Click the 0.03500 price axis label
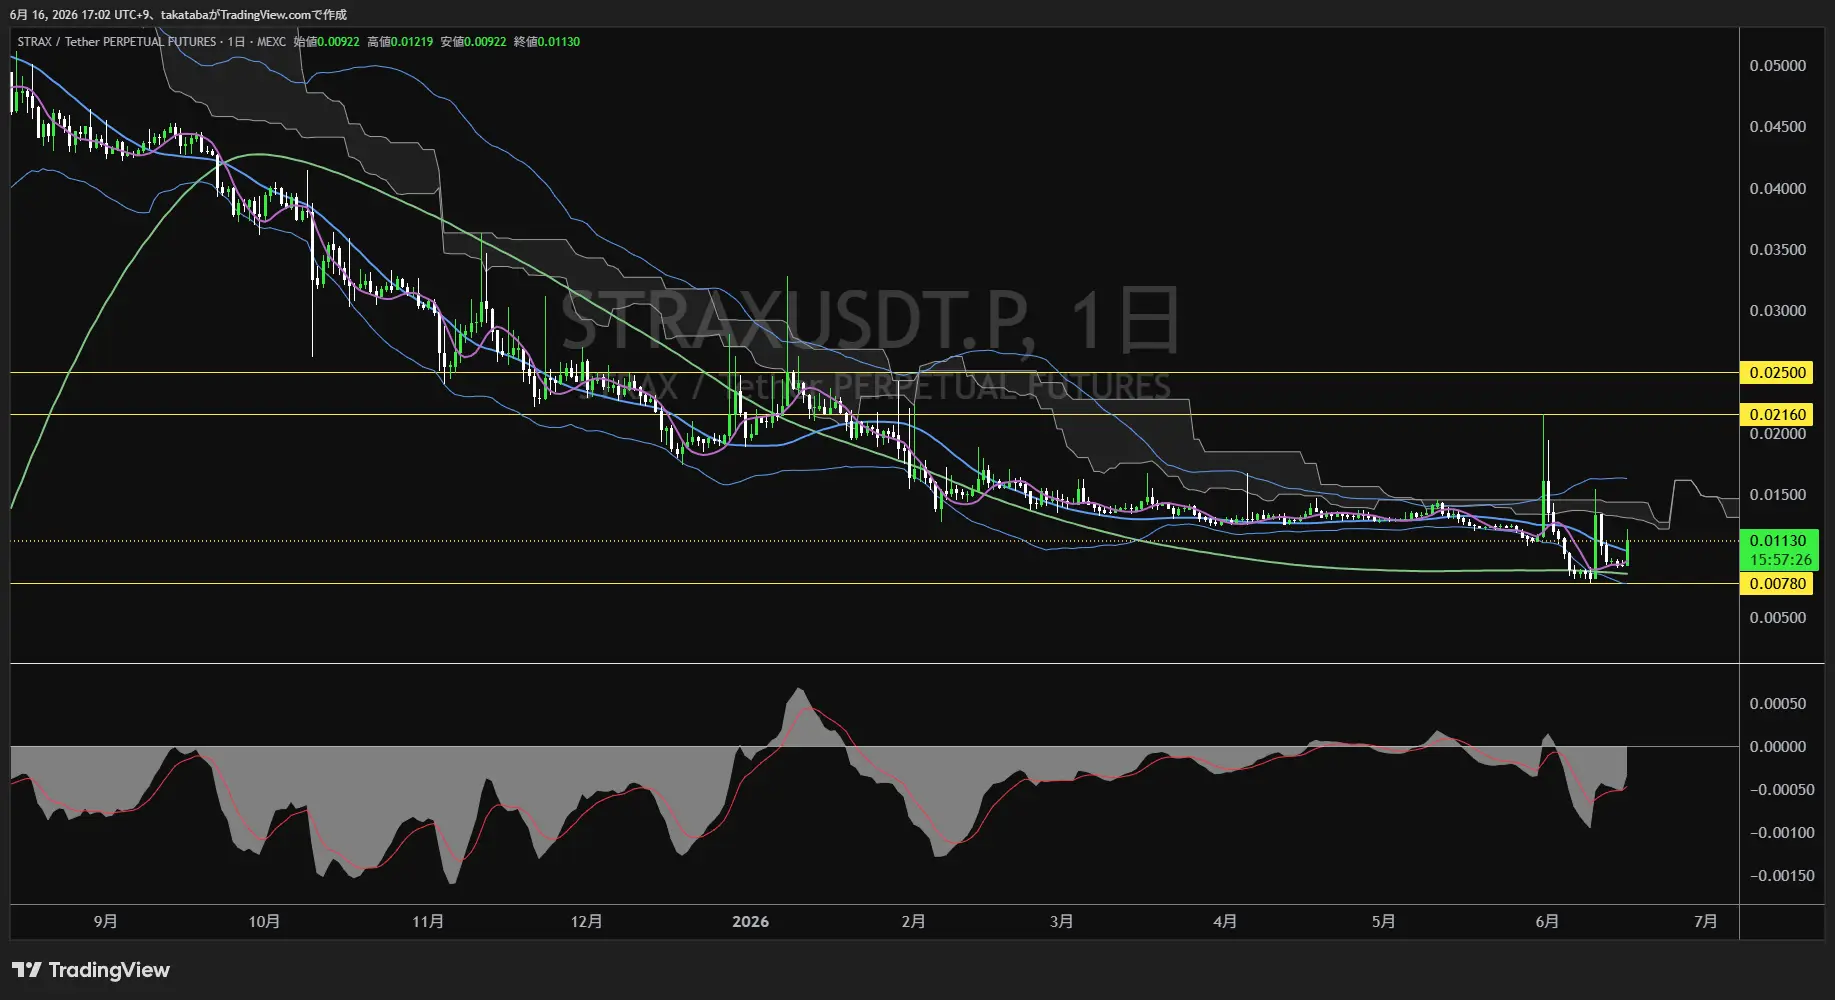The height and width of the screenshot is (1000, 1835). tap(1777, 250)
